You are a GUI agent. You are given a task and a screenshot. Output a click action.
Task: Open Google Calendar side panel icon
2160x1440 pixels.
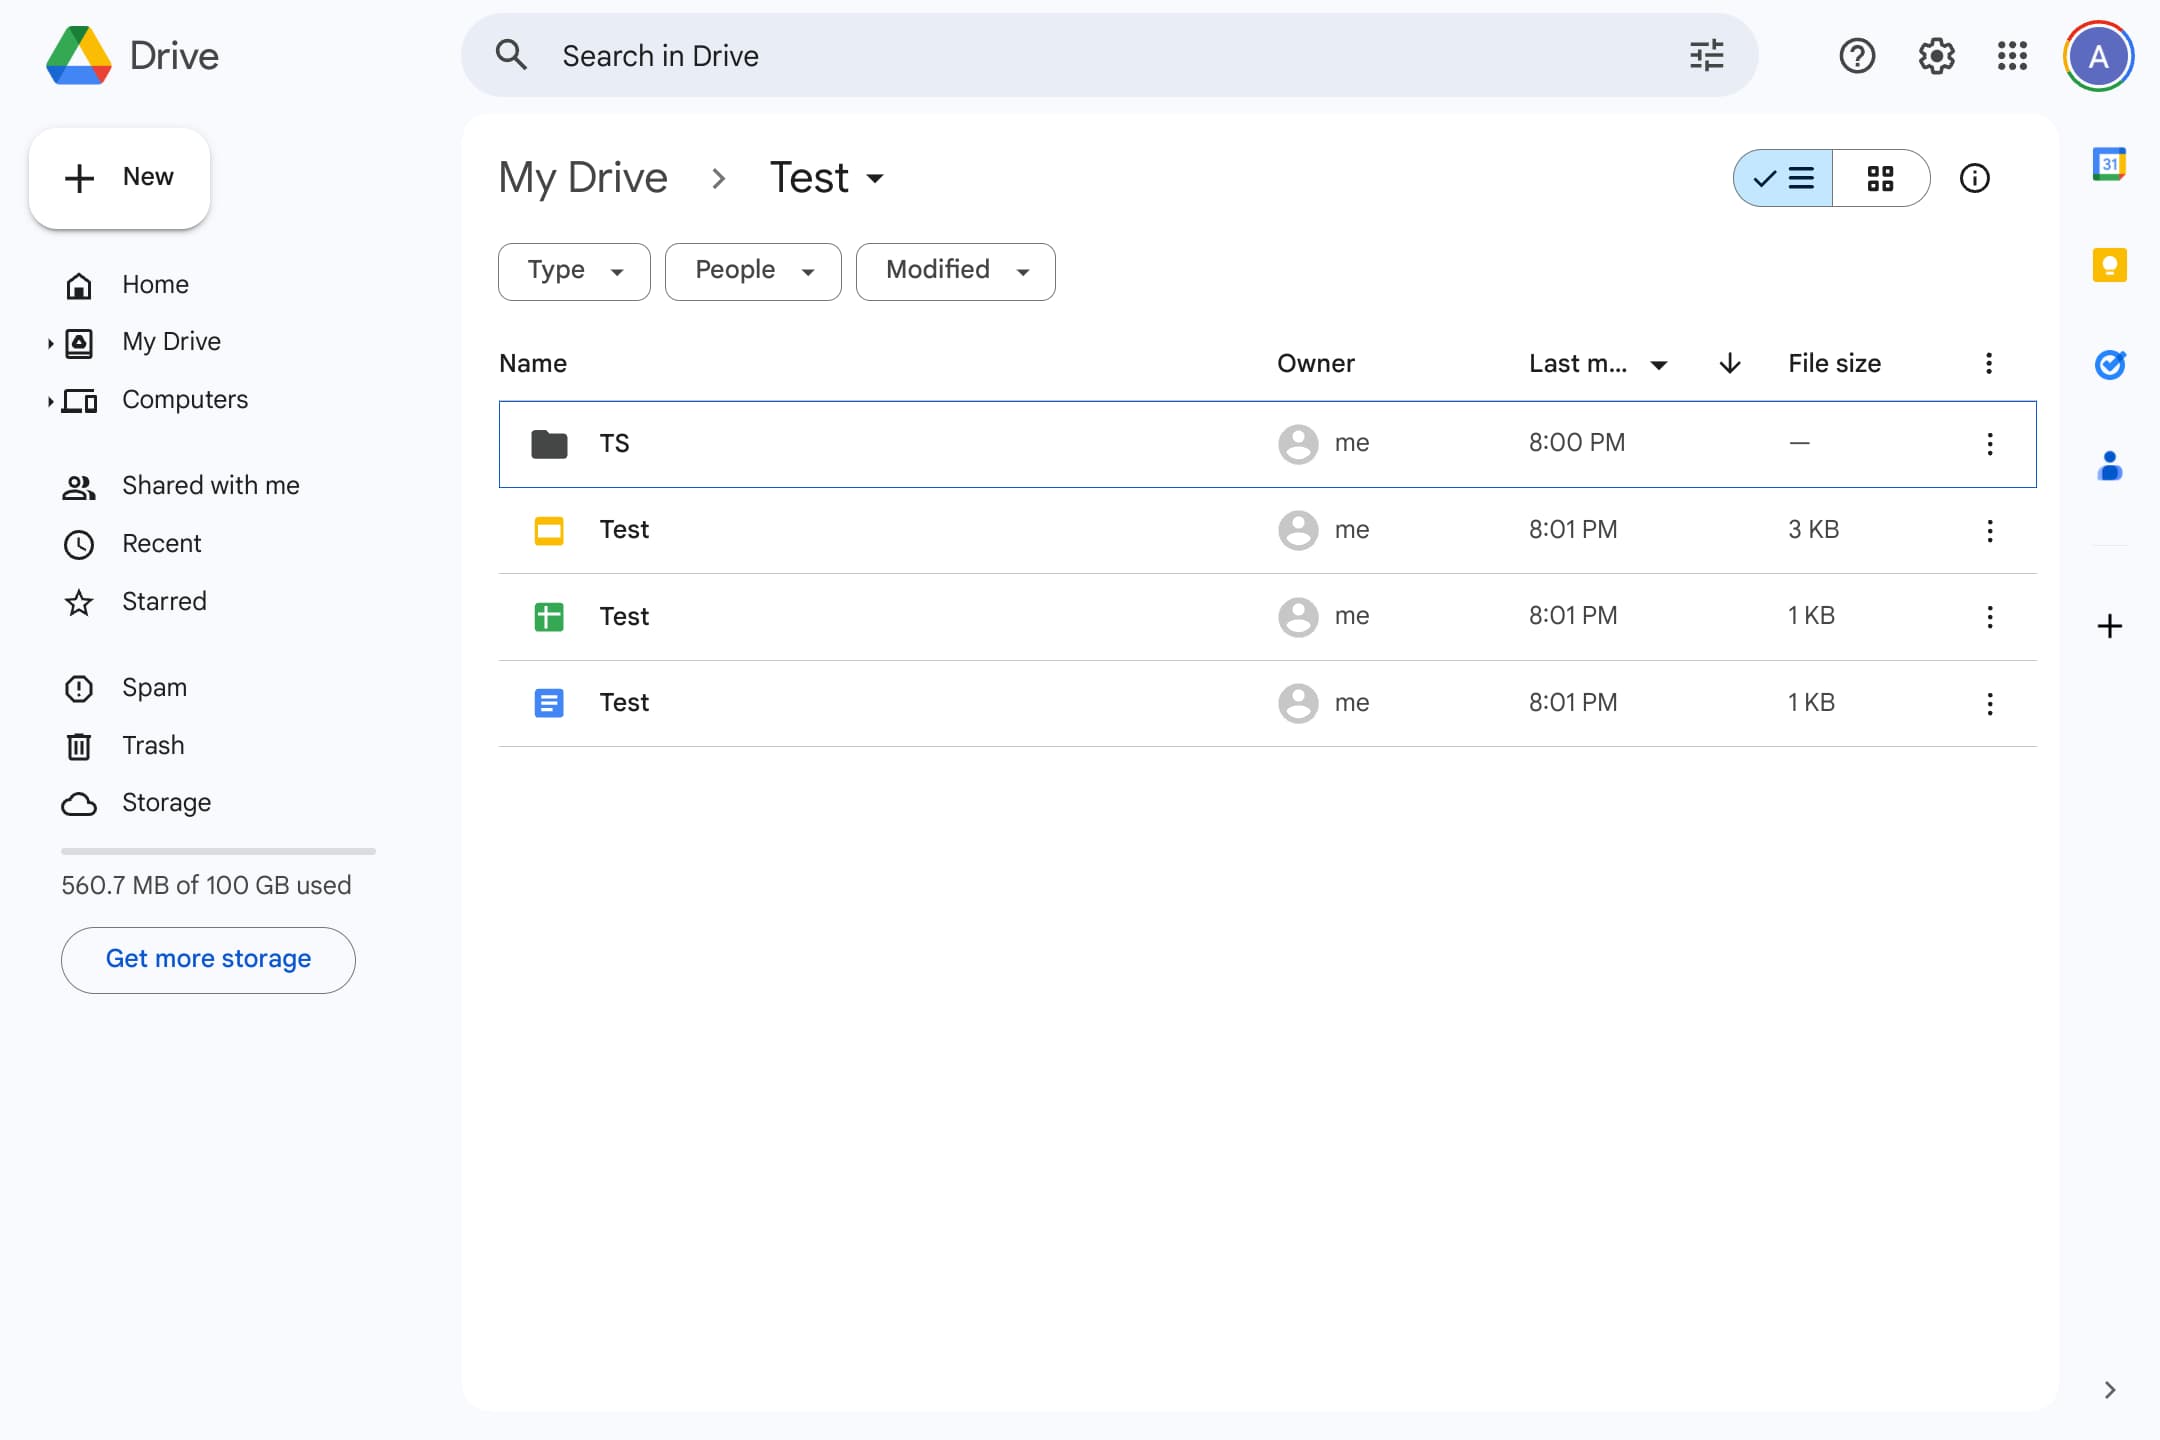(x=2109, y=164)
